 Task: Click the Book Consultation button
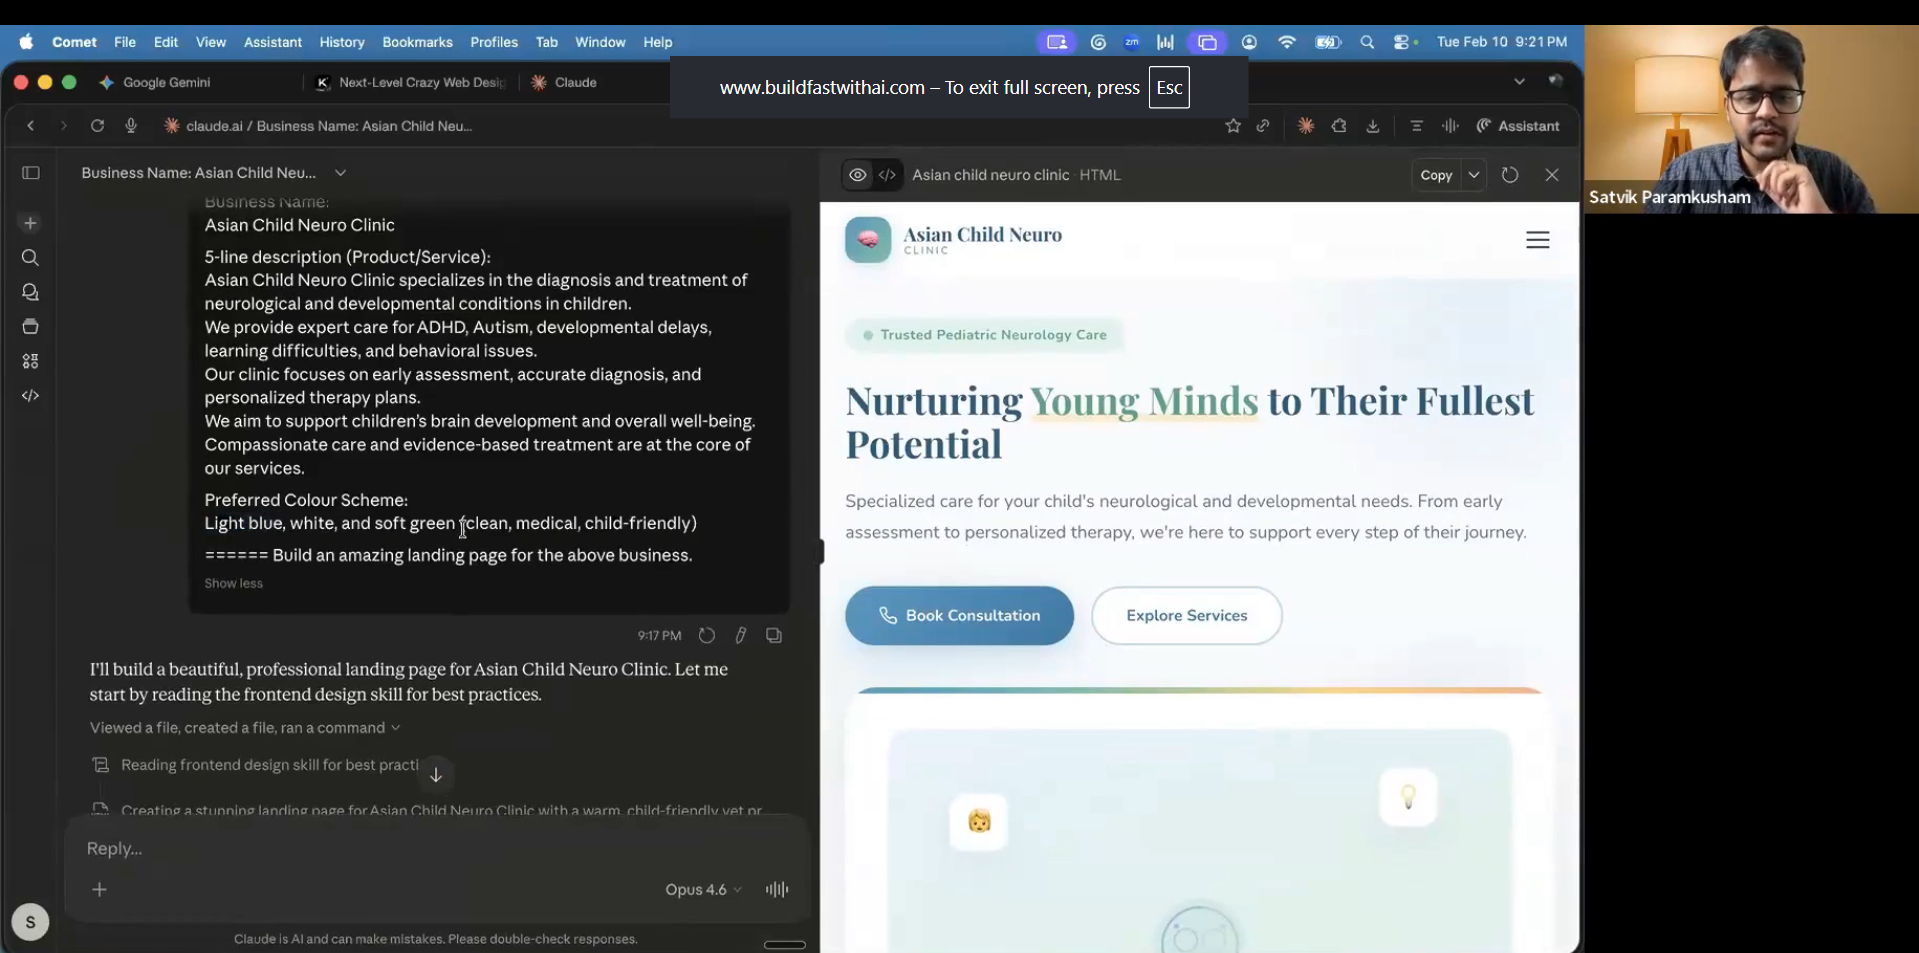959,616
